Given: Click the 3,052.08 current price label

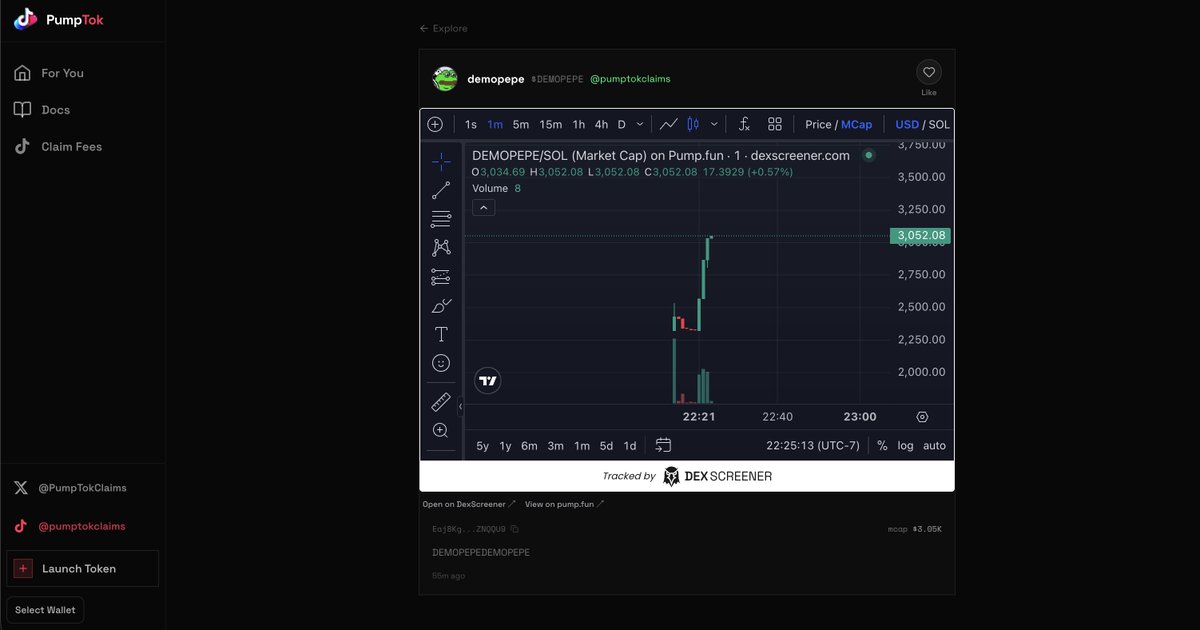Looking at the screenshot, I should click(920, 236).
